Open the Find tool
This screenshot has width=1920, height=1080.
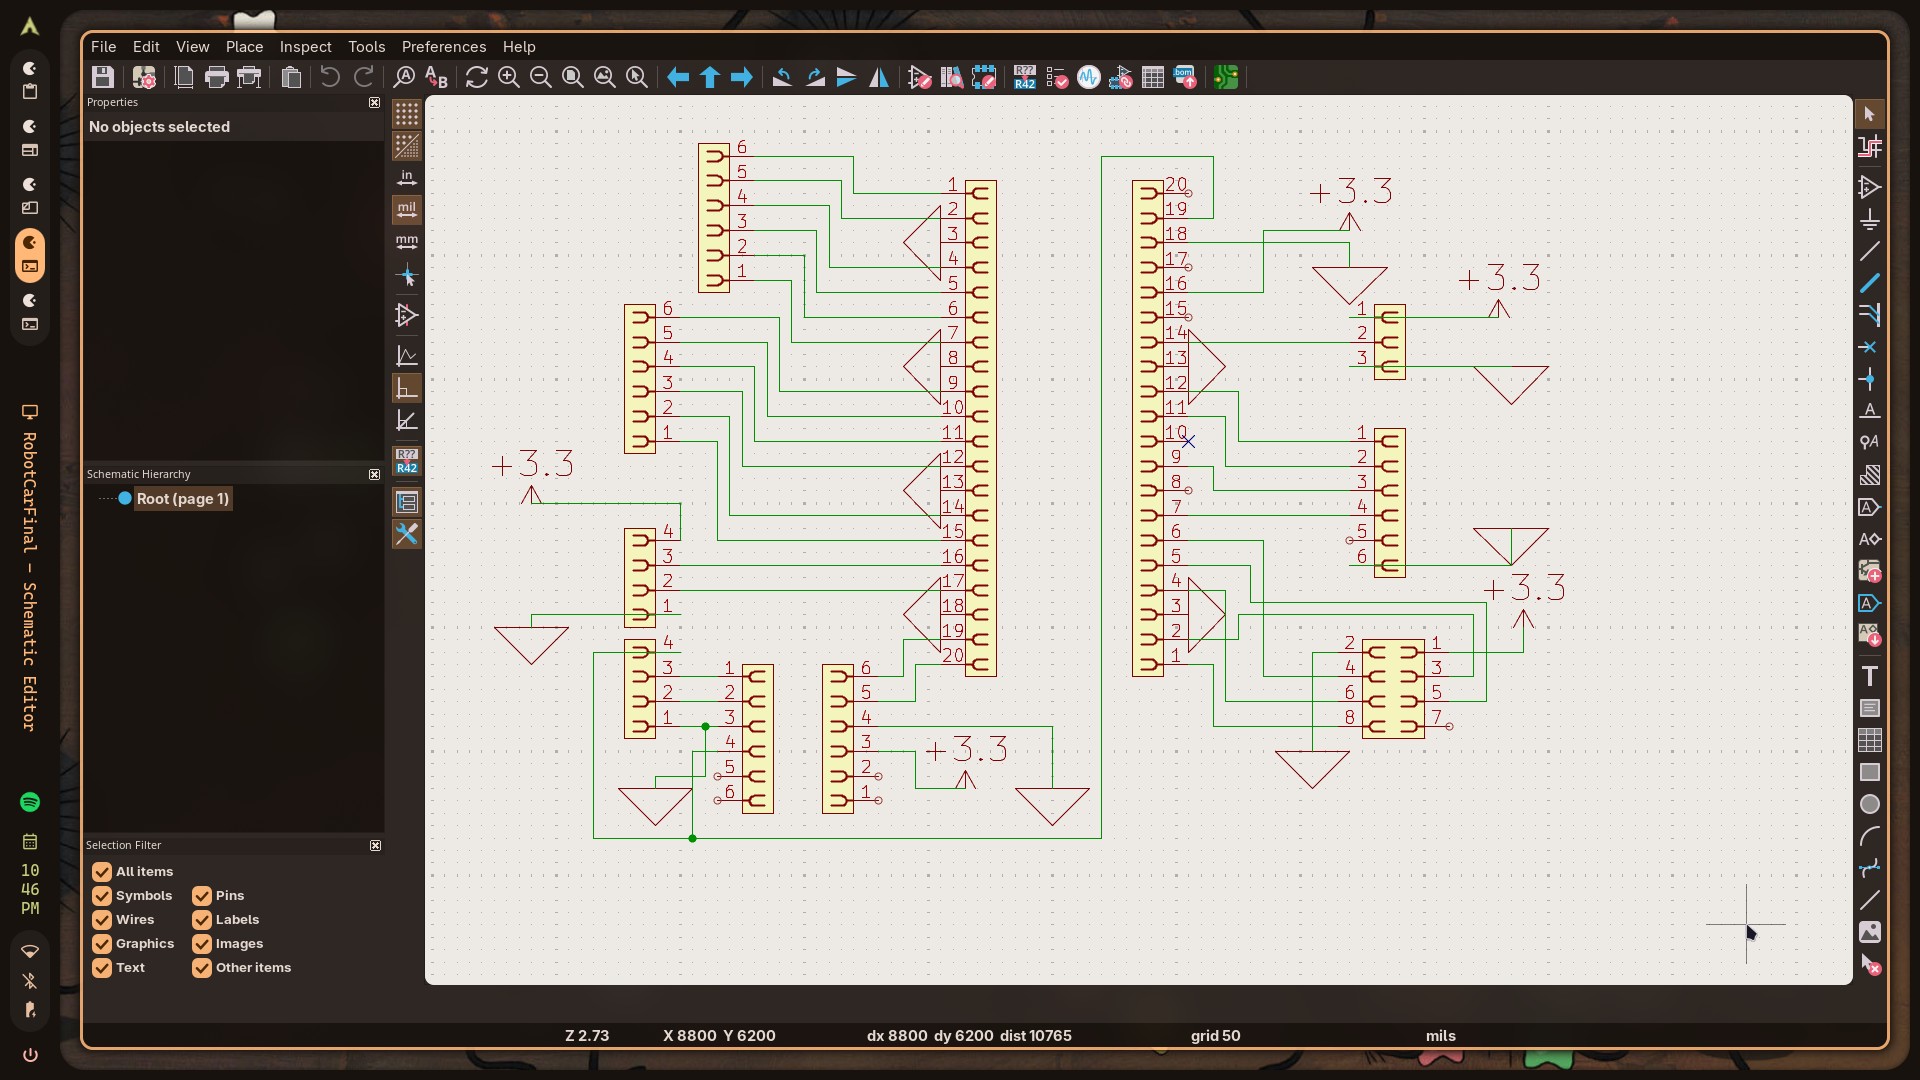[x=404, y=77]
